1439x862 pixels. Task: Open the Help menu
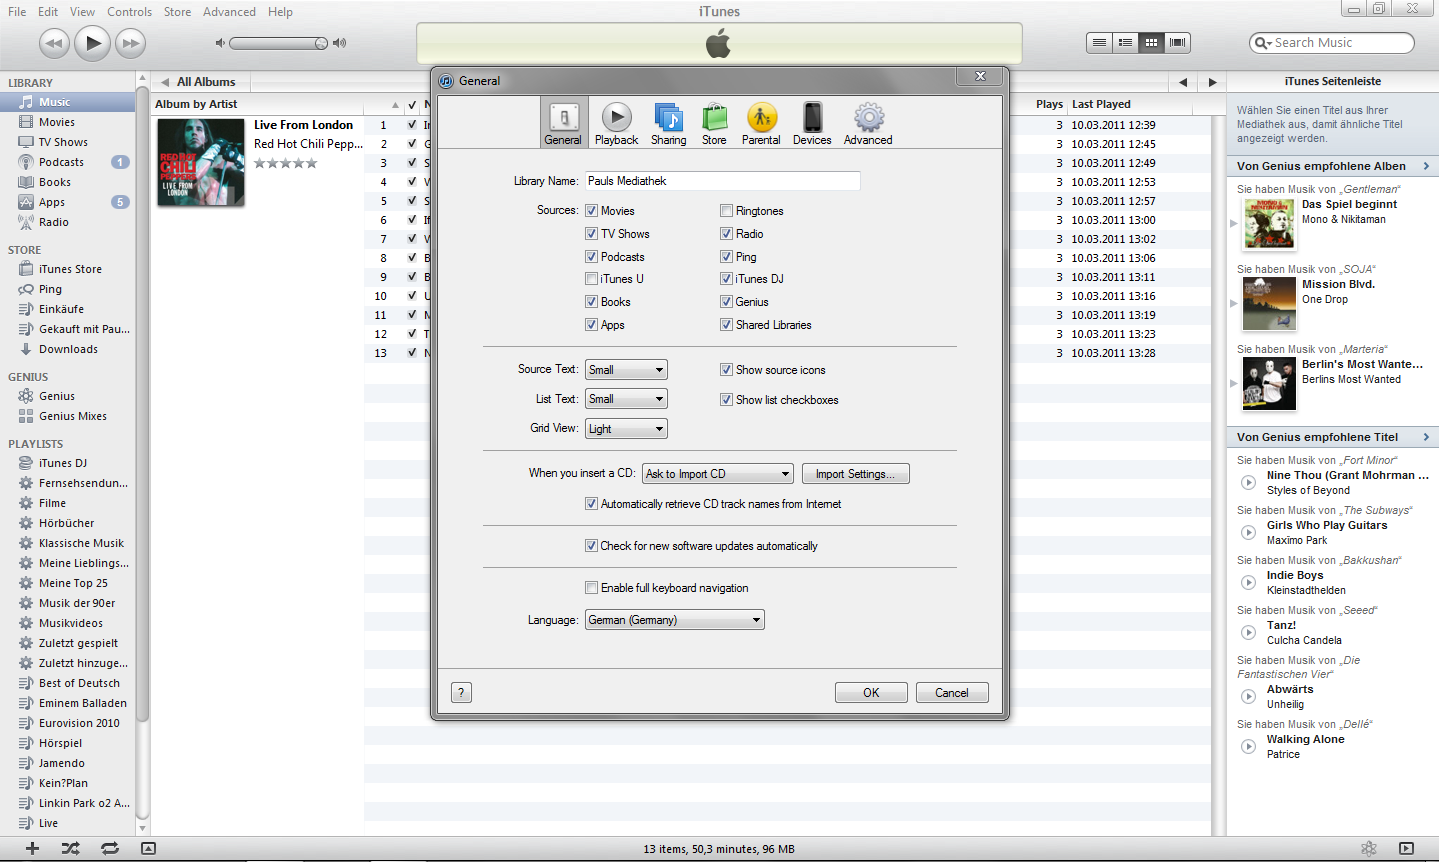pos(280,12)
